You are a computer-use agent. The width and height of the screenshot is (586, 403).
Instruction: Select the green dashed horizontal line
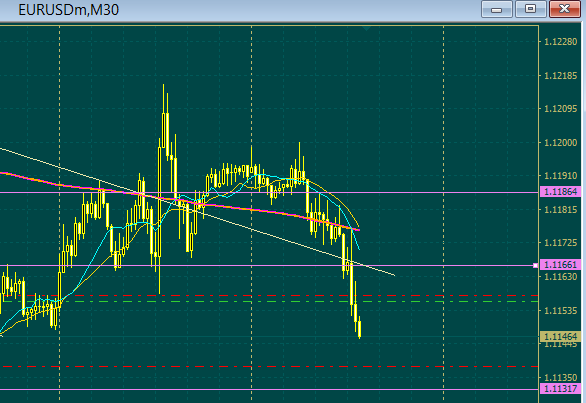pos(269,301)
